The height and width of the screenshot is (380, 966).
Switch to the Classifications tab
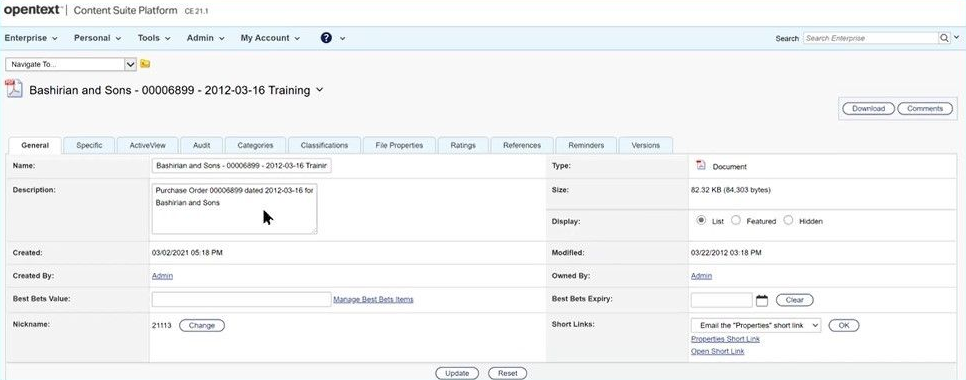click(x=324, y=145)
